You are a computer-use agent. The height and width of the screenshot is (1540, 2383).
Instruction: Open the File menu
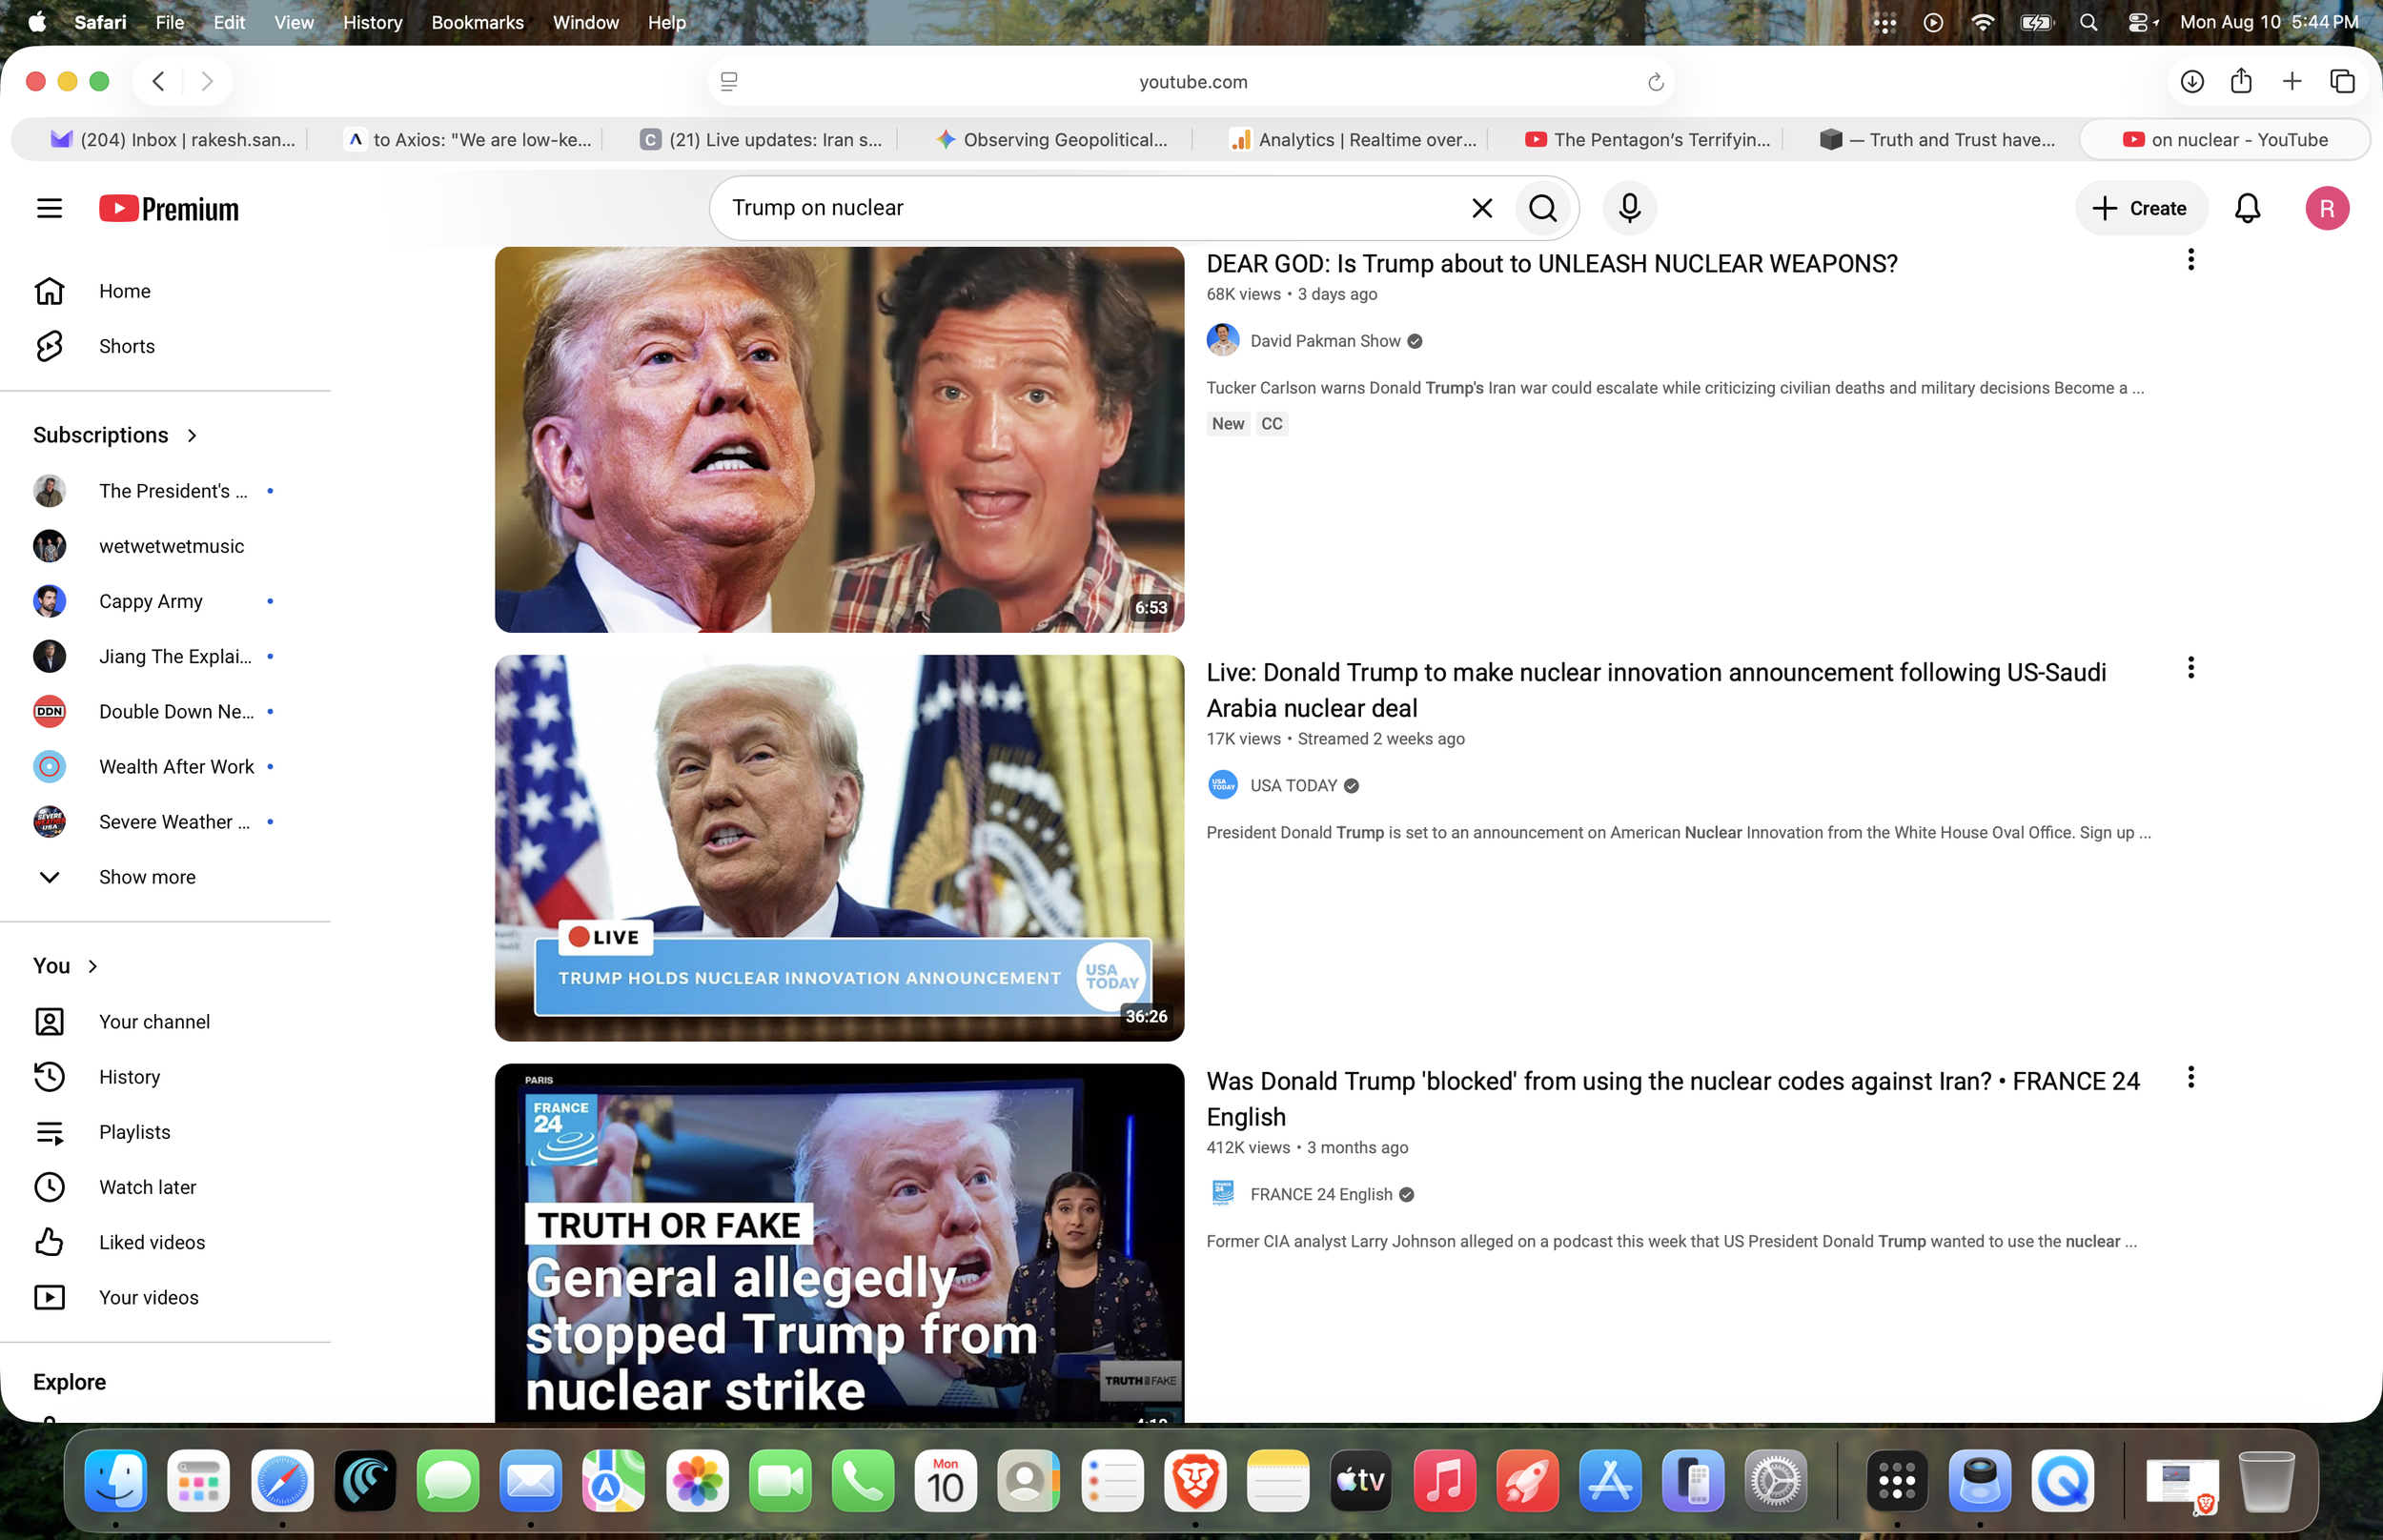tap(169, 22)
